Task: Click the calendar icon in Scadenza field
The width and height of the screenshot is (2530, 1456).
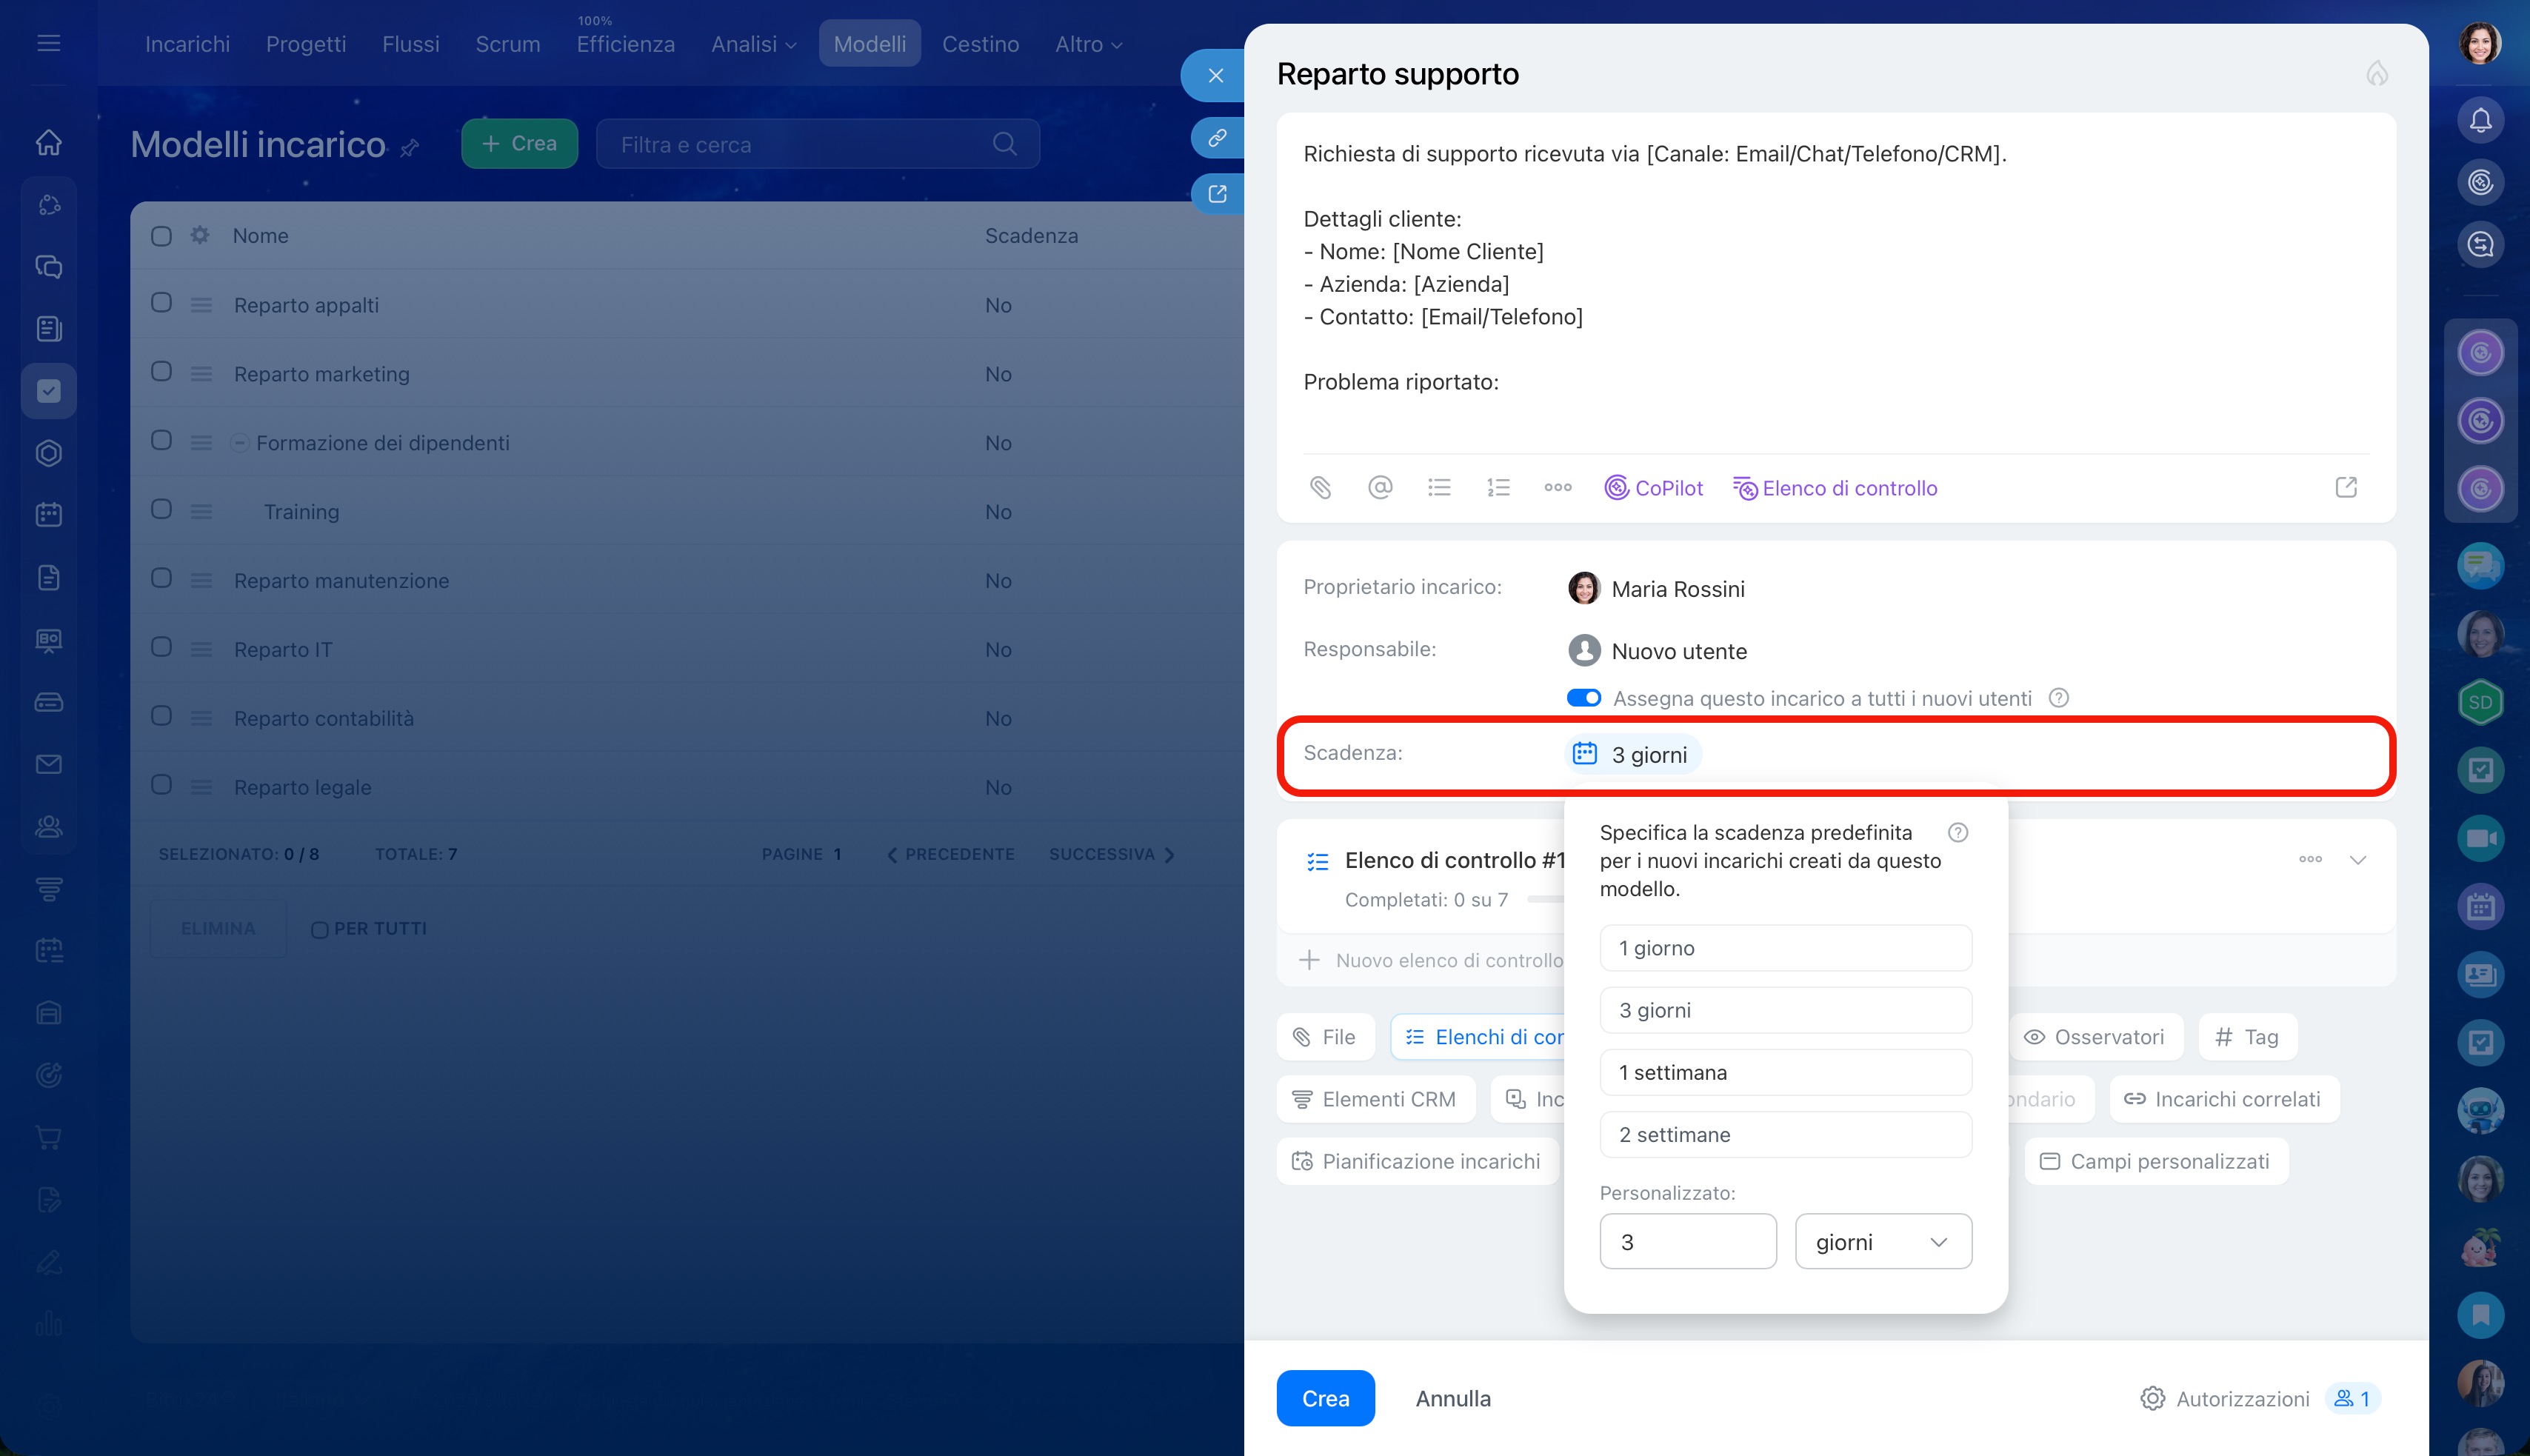Action: 1584,754
